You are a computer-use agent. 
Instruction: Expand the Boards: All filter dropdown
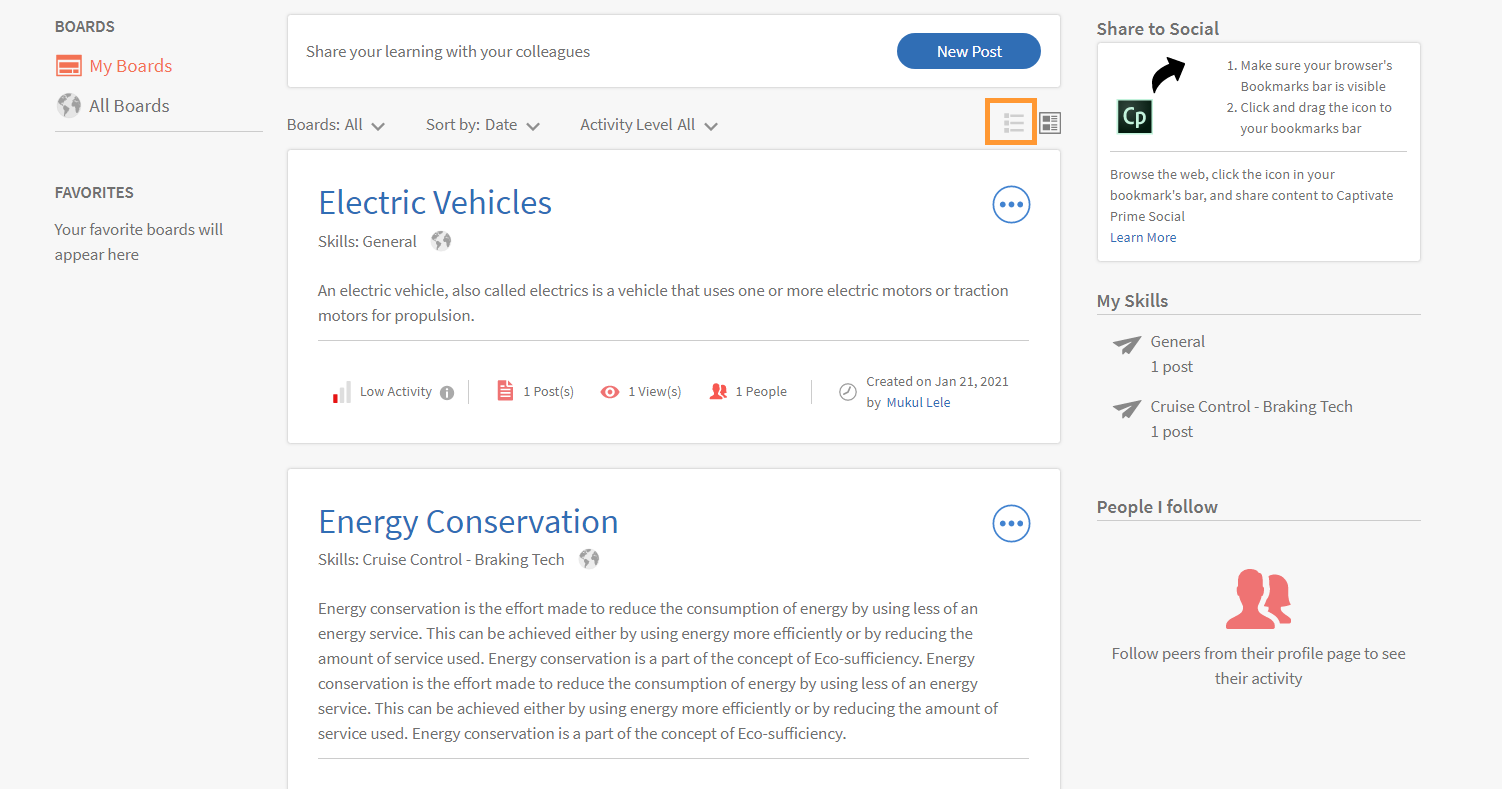[336, 125]
